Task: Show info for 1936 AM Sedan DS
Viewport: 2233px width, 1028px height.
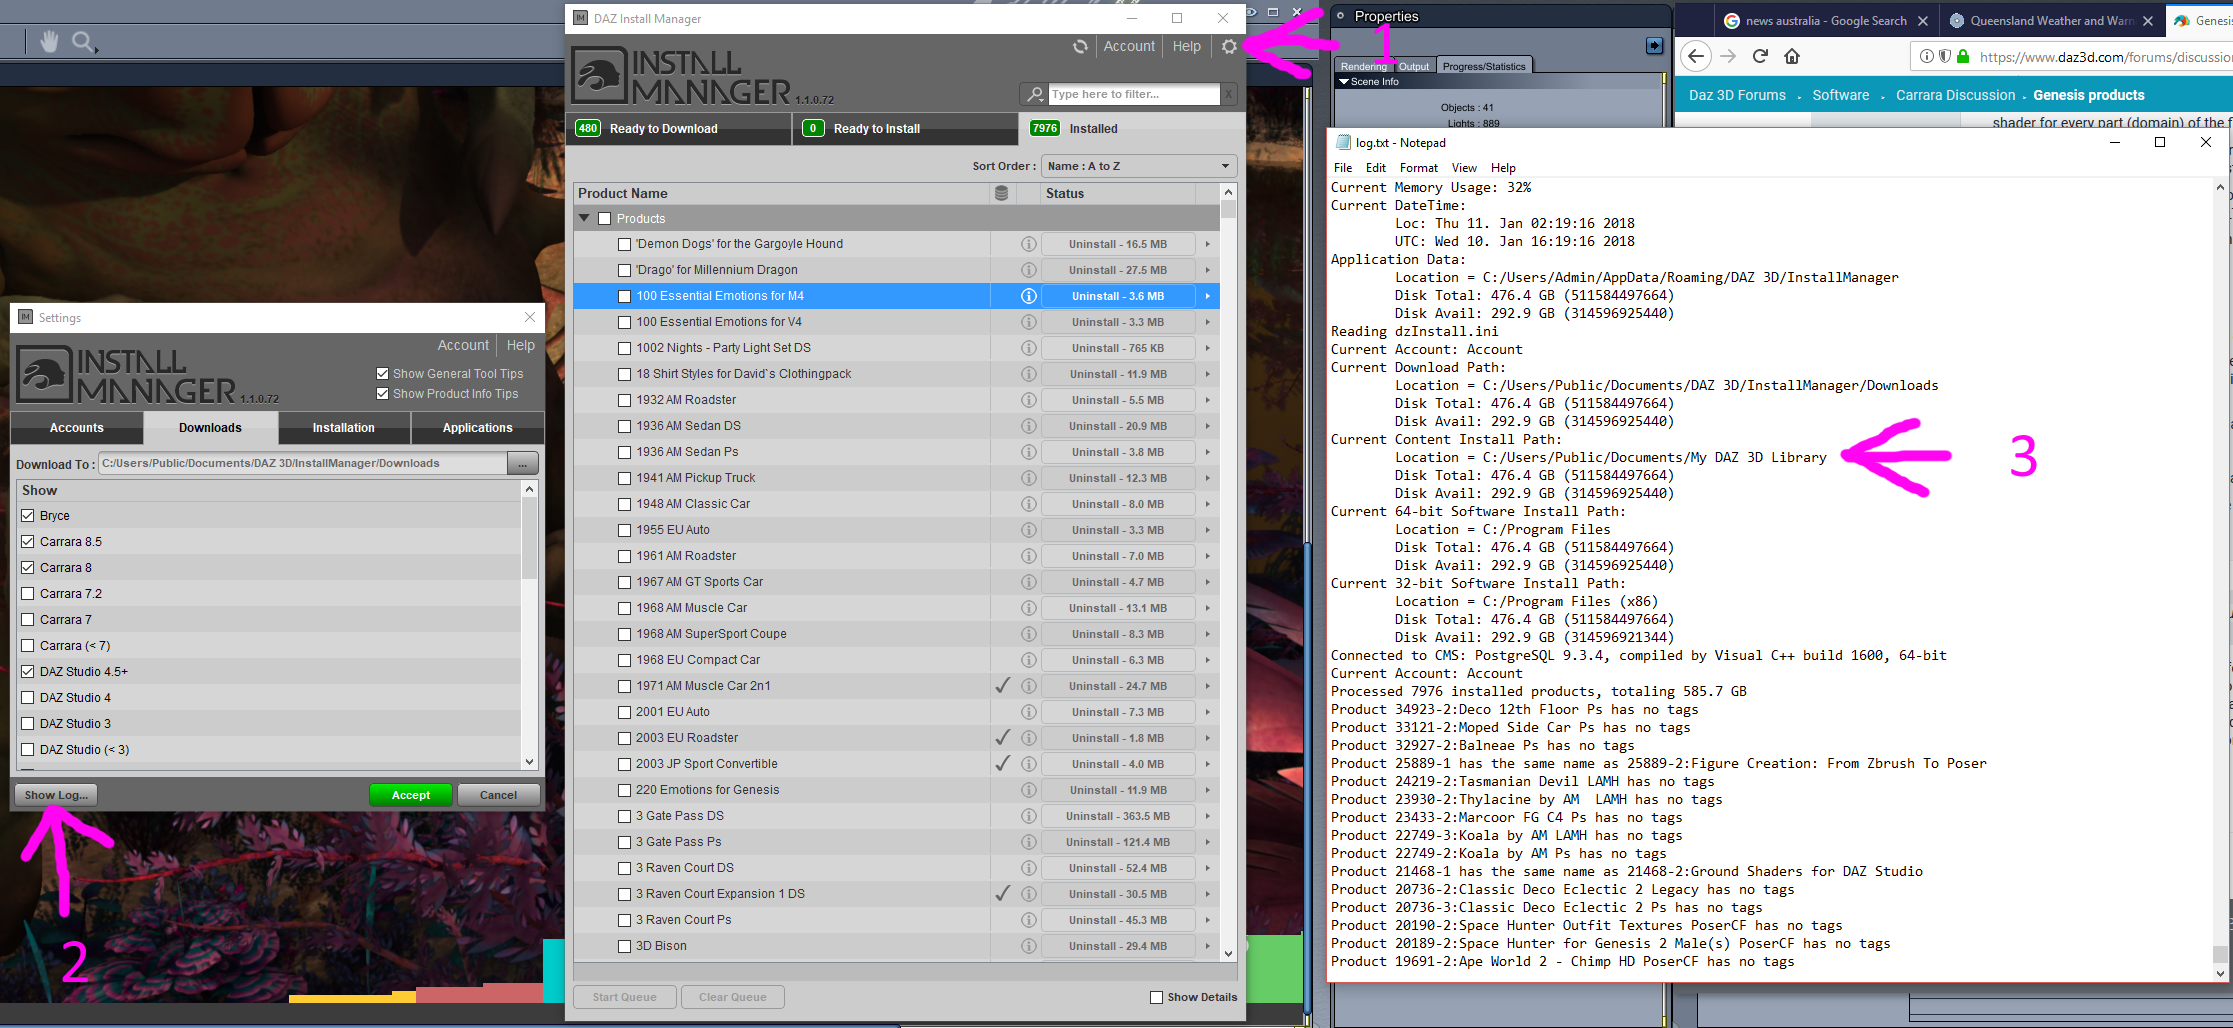Action: coord(1028,426)
